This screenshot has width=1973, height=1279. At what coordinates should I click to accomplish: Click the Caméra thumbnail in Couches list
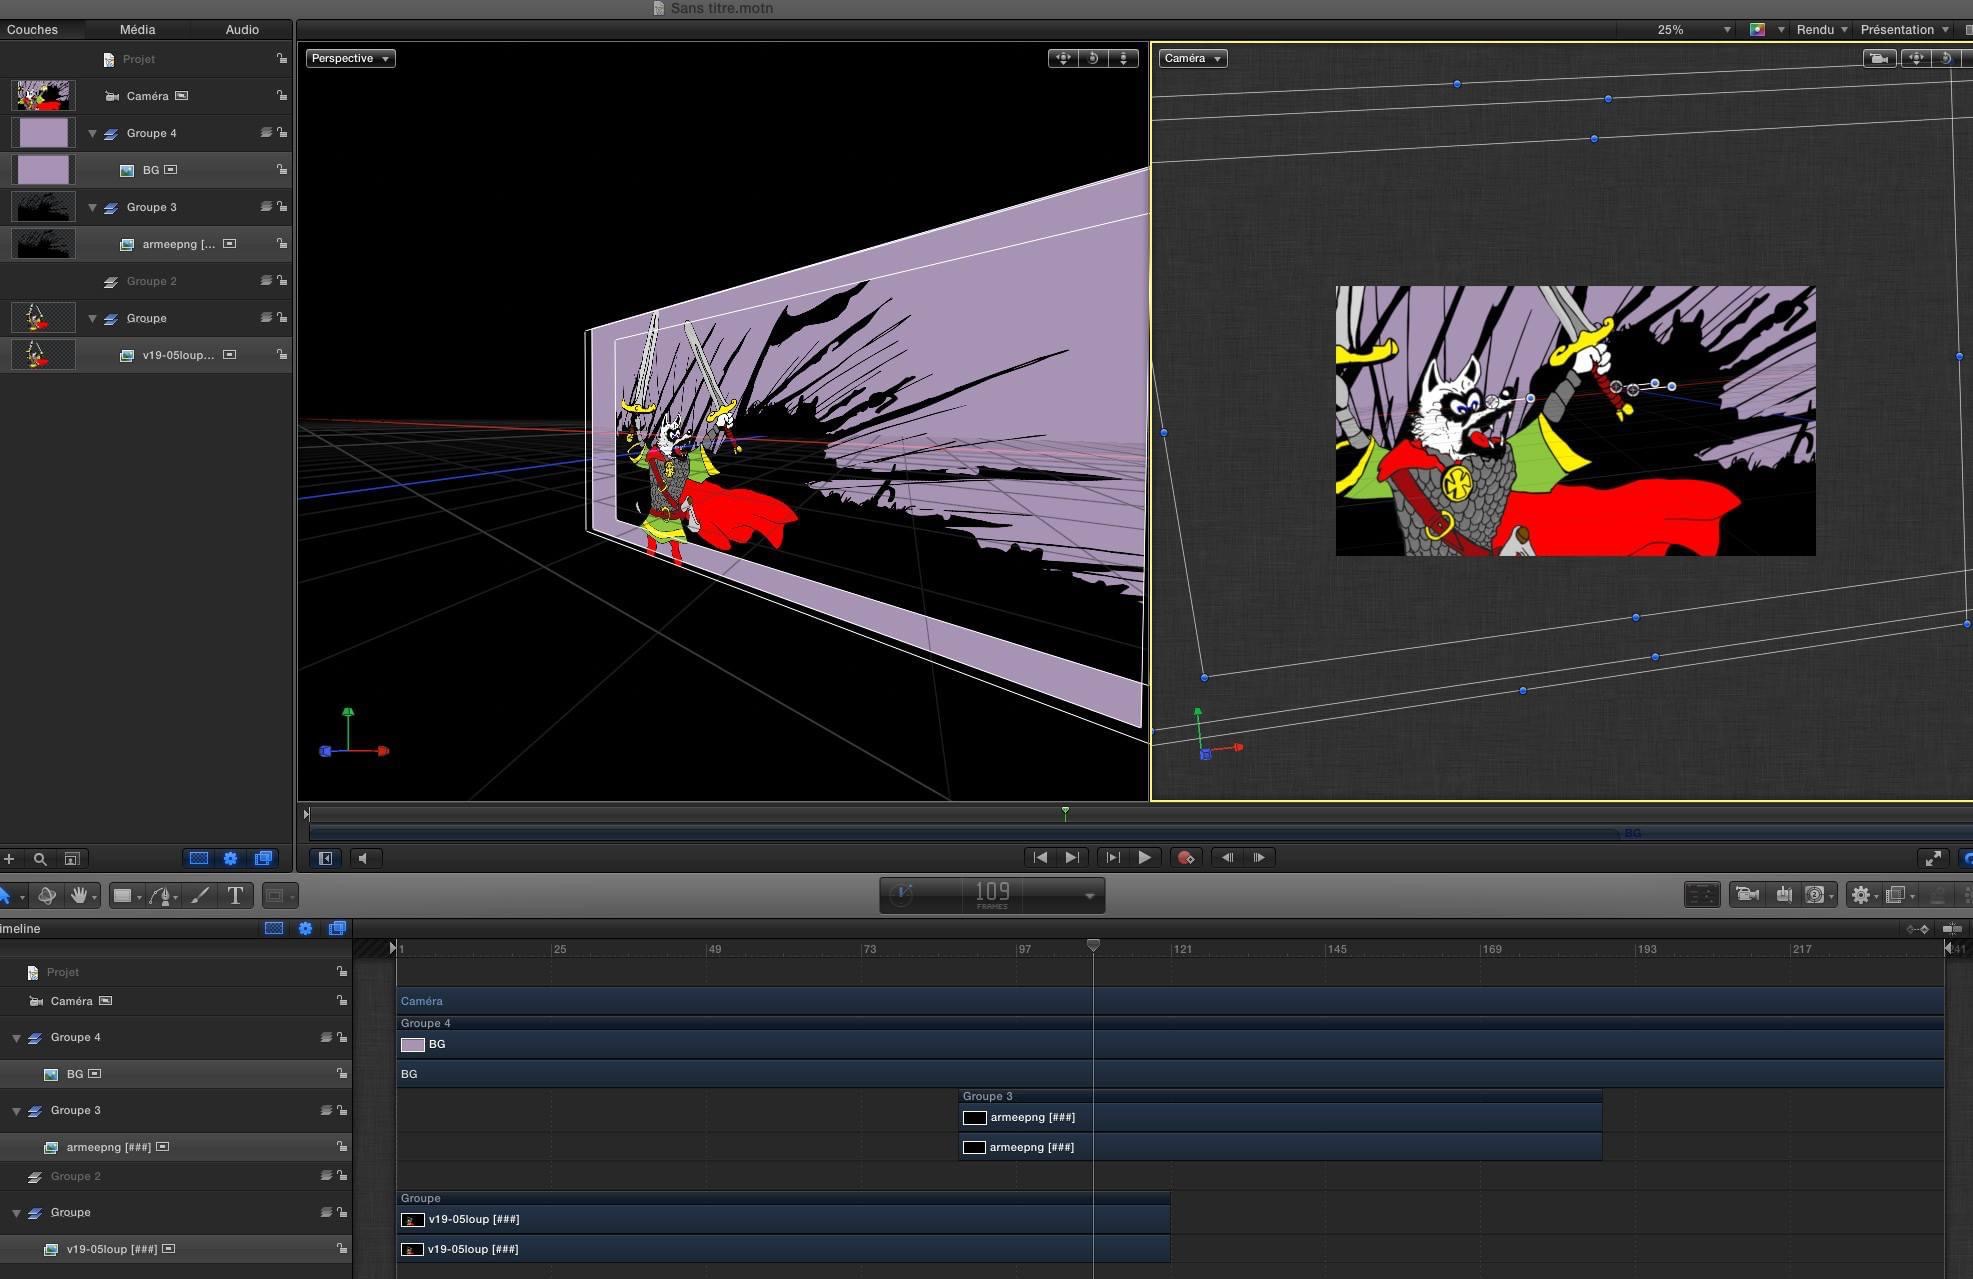(x=44, y=96)
